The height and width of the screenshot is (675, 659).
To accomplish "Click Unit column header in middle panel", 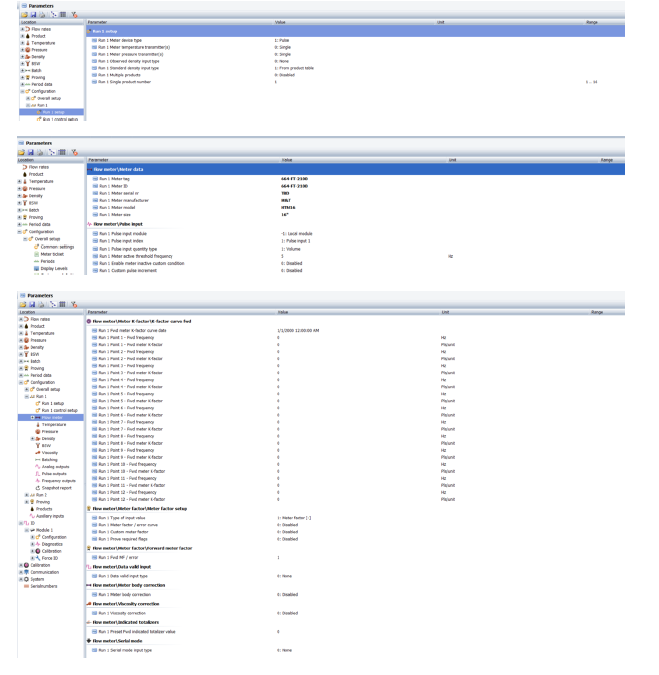I will [x=452, y=160].
